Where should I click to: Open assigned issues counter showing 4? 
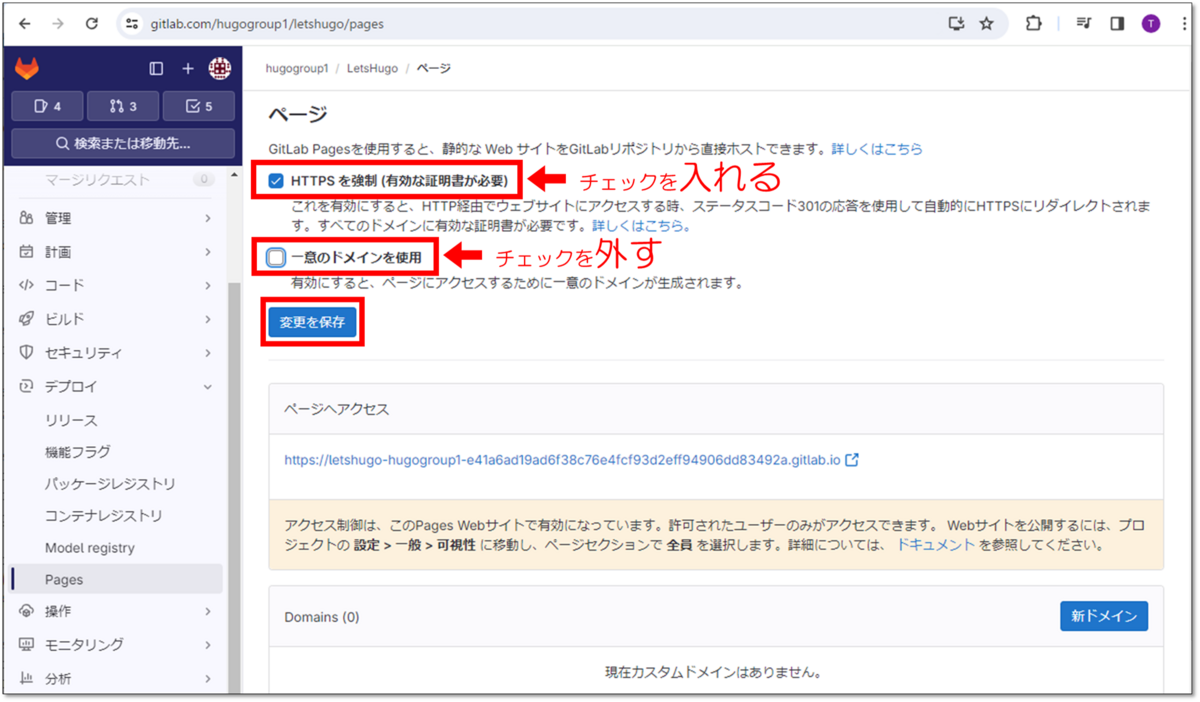(x=47, y=106)
